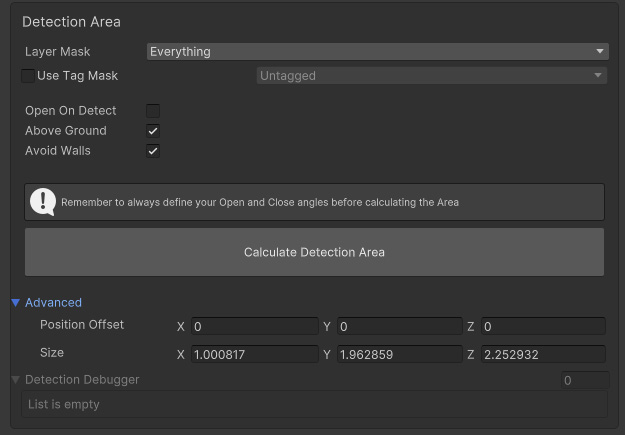The image size is (625, 435).
Task: Open the Layer Mask dropdown
Action: pyautogui.click(x=377, y=52)
